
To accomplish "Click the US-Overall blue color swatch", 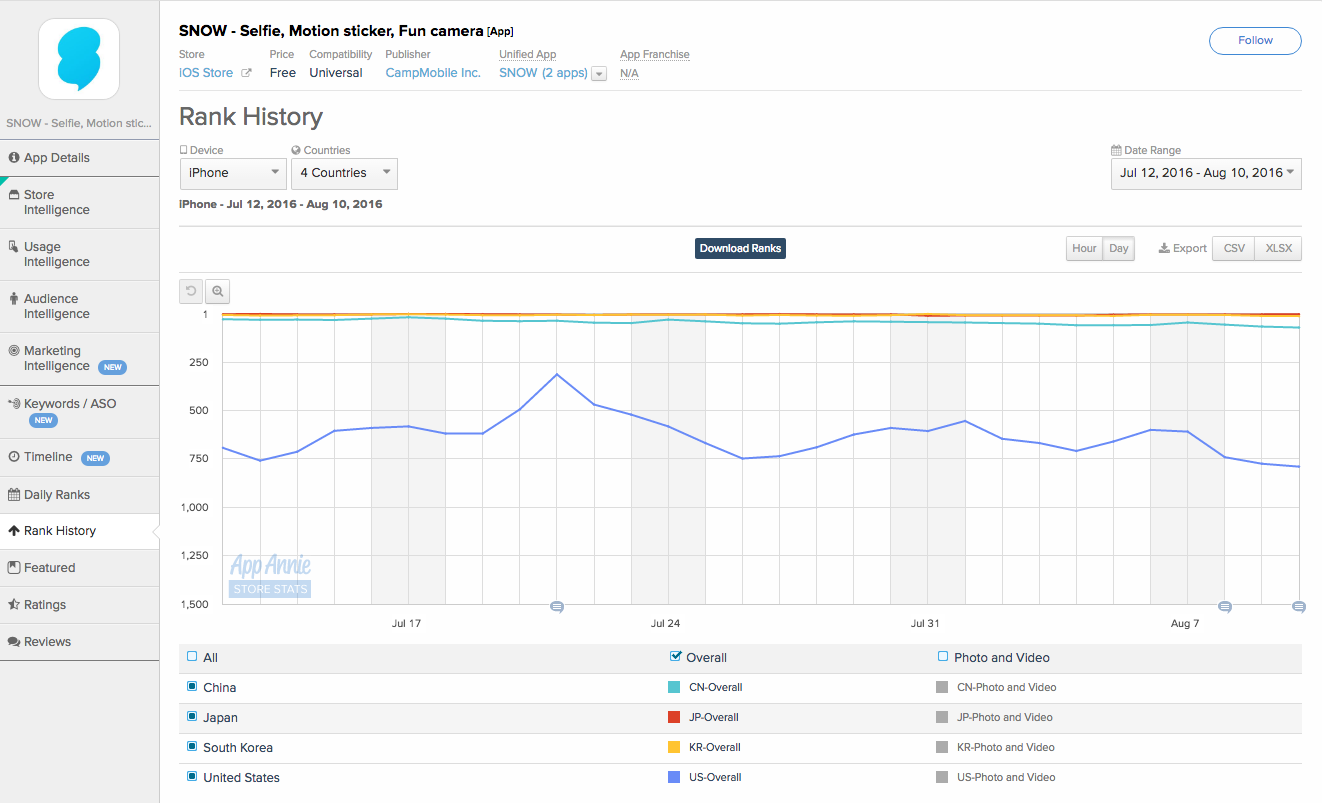I will (674, 777).
